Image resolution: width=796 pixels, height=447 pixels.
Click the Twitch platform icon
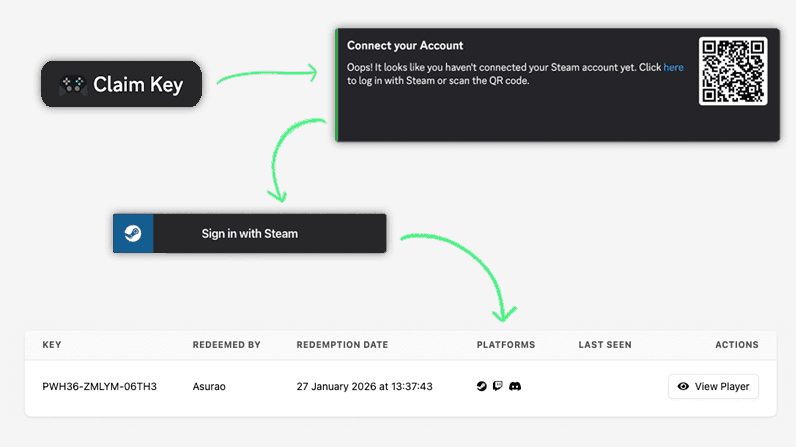pyautogui.click(x=498, y=386)
